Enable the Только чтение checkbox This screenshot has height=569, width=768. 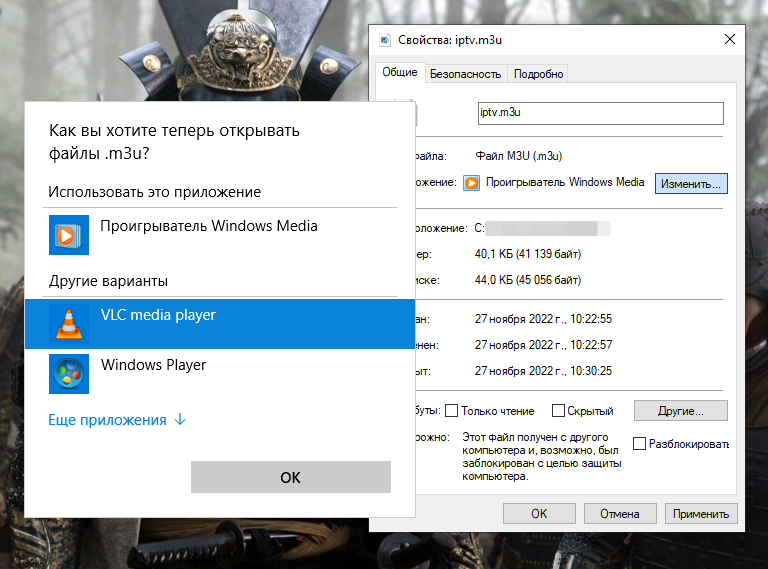(452, 411)
